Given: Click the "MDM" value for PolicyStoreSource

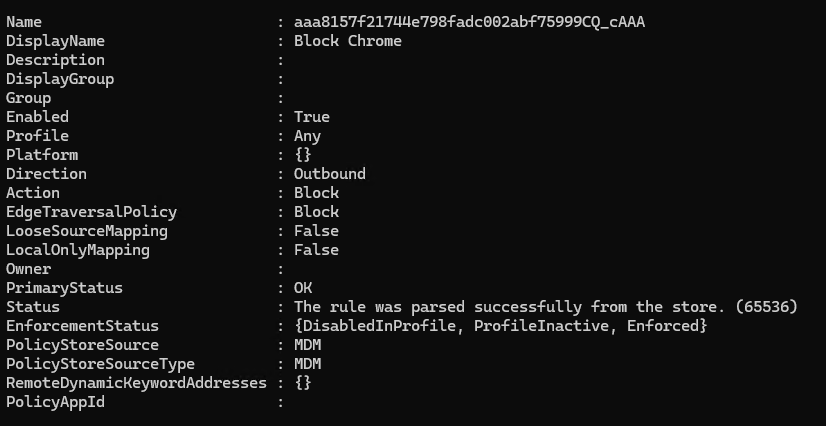Looking at the screenshot, I should 307,345.
